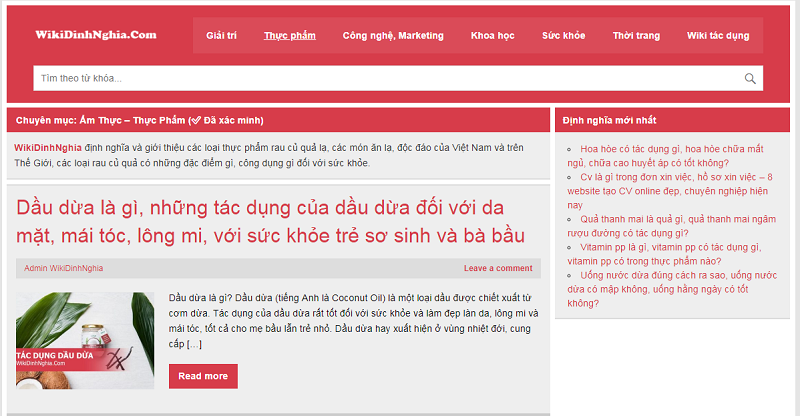Viewport: 800px width, 416px height.
Task: Open the Tác dụng dầu dừa thumbnail
Action: click(x=85, y=340)
